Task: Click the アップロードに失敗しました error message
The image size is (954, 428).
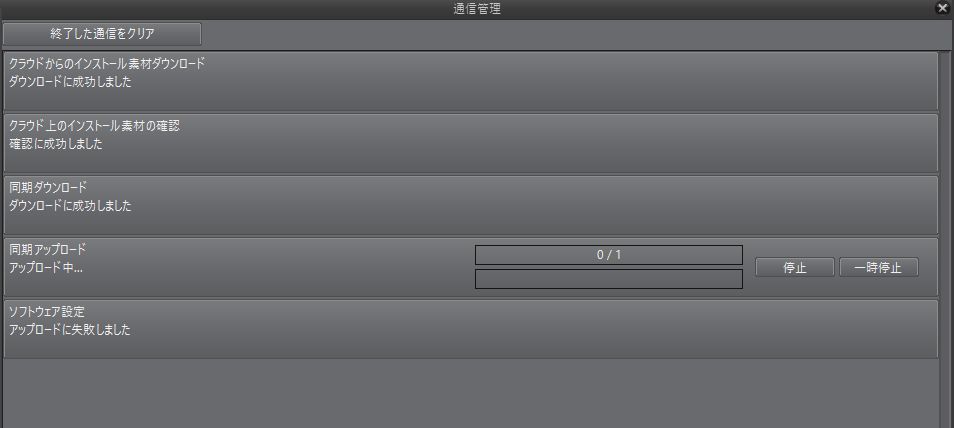Action: (x=70, y=331)
